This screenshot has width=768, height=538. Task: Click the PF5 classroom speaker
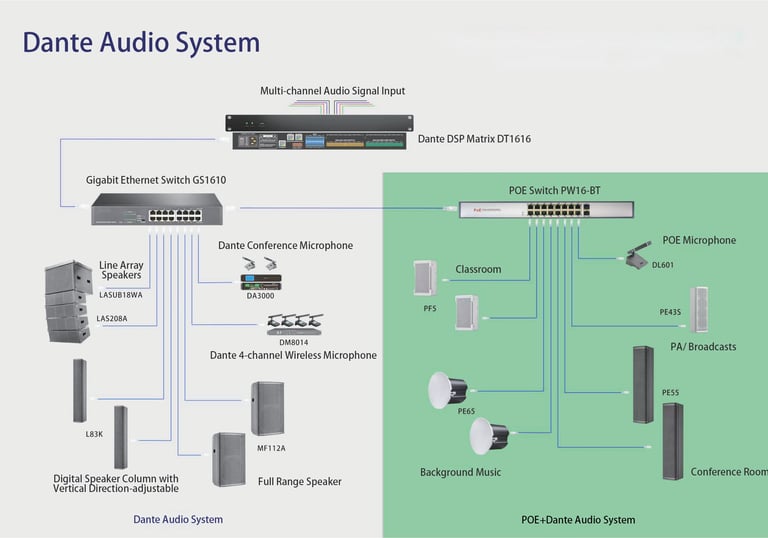pos(425,278)
